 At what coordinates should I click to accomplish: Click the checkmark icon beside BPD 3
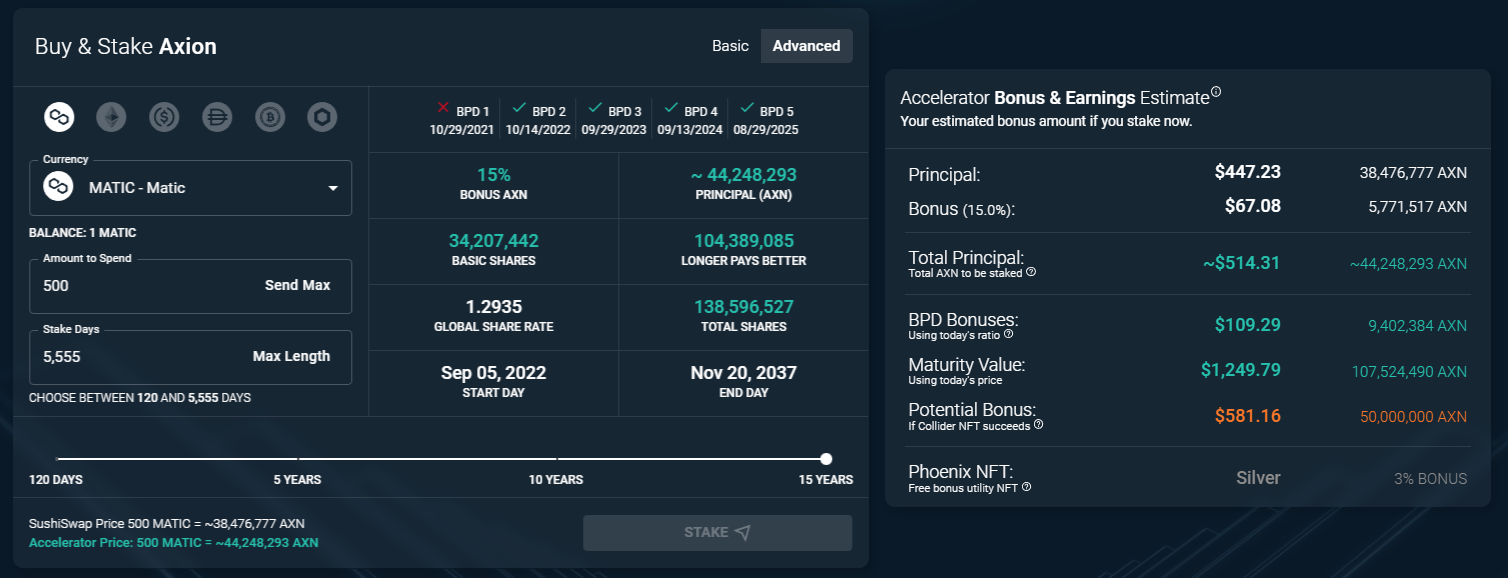[x=594, y=107]
